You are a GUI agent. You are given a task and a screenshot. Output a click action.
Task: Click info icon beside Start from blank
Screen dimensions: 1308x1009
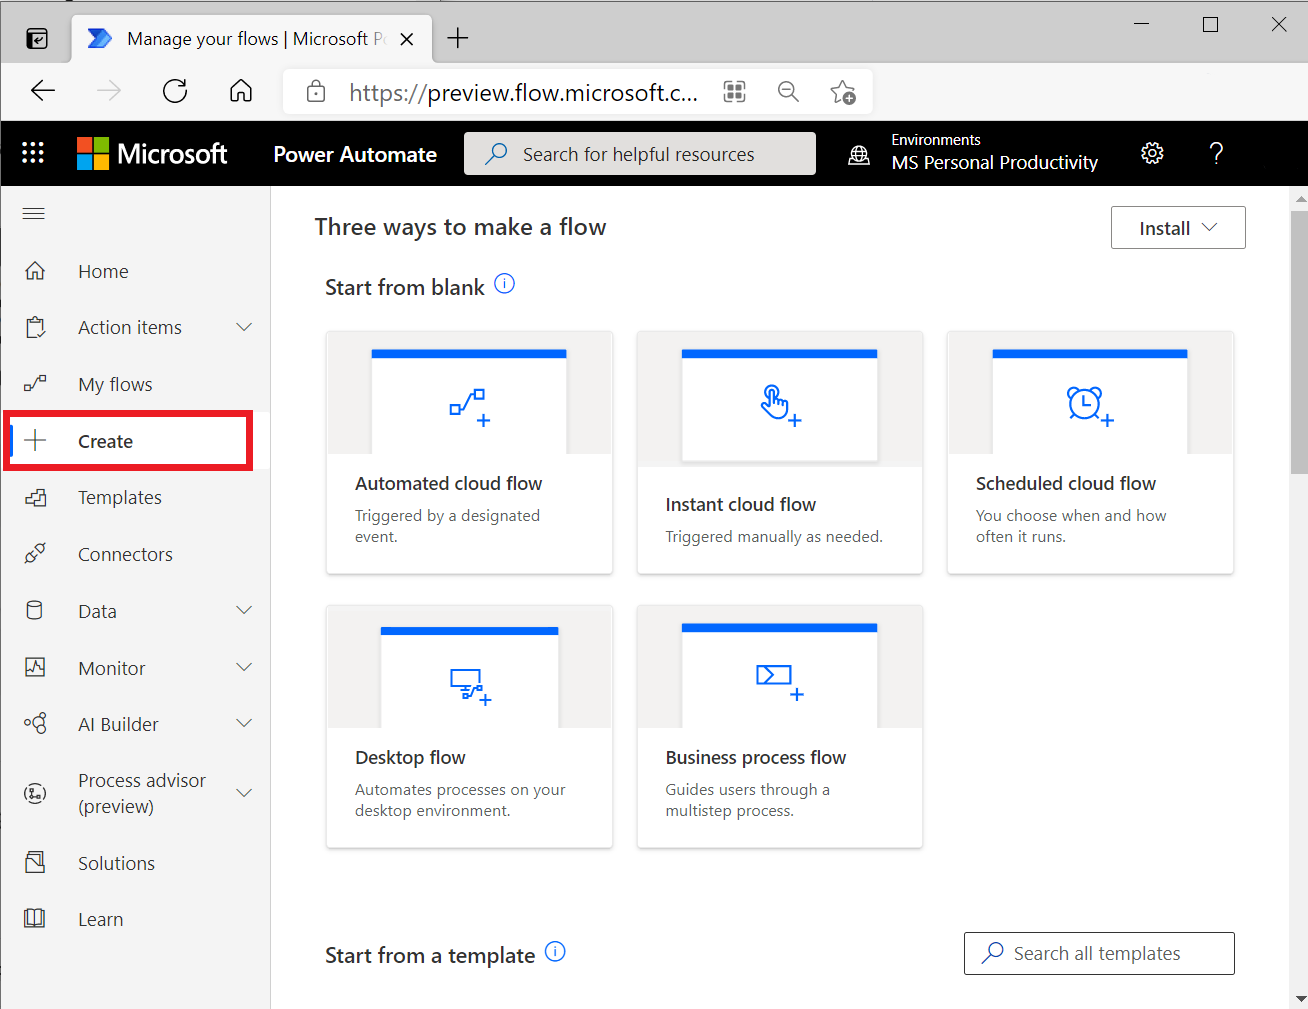(505, 284)
